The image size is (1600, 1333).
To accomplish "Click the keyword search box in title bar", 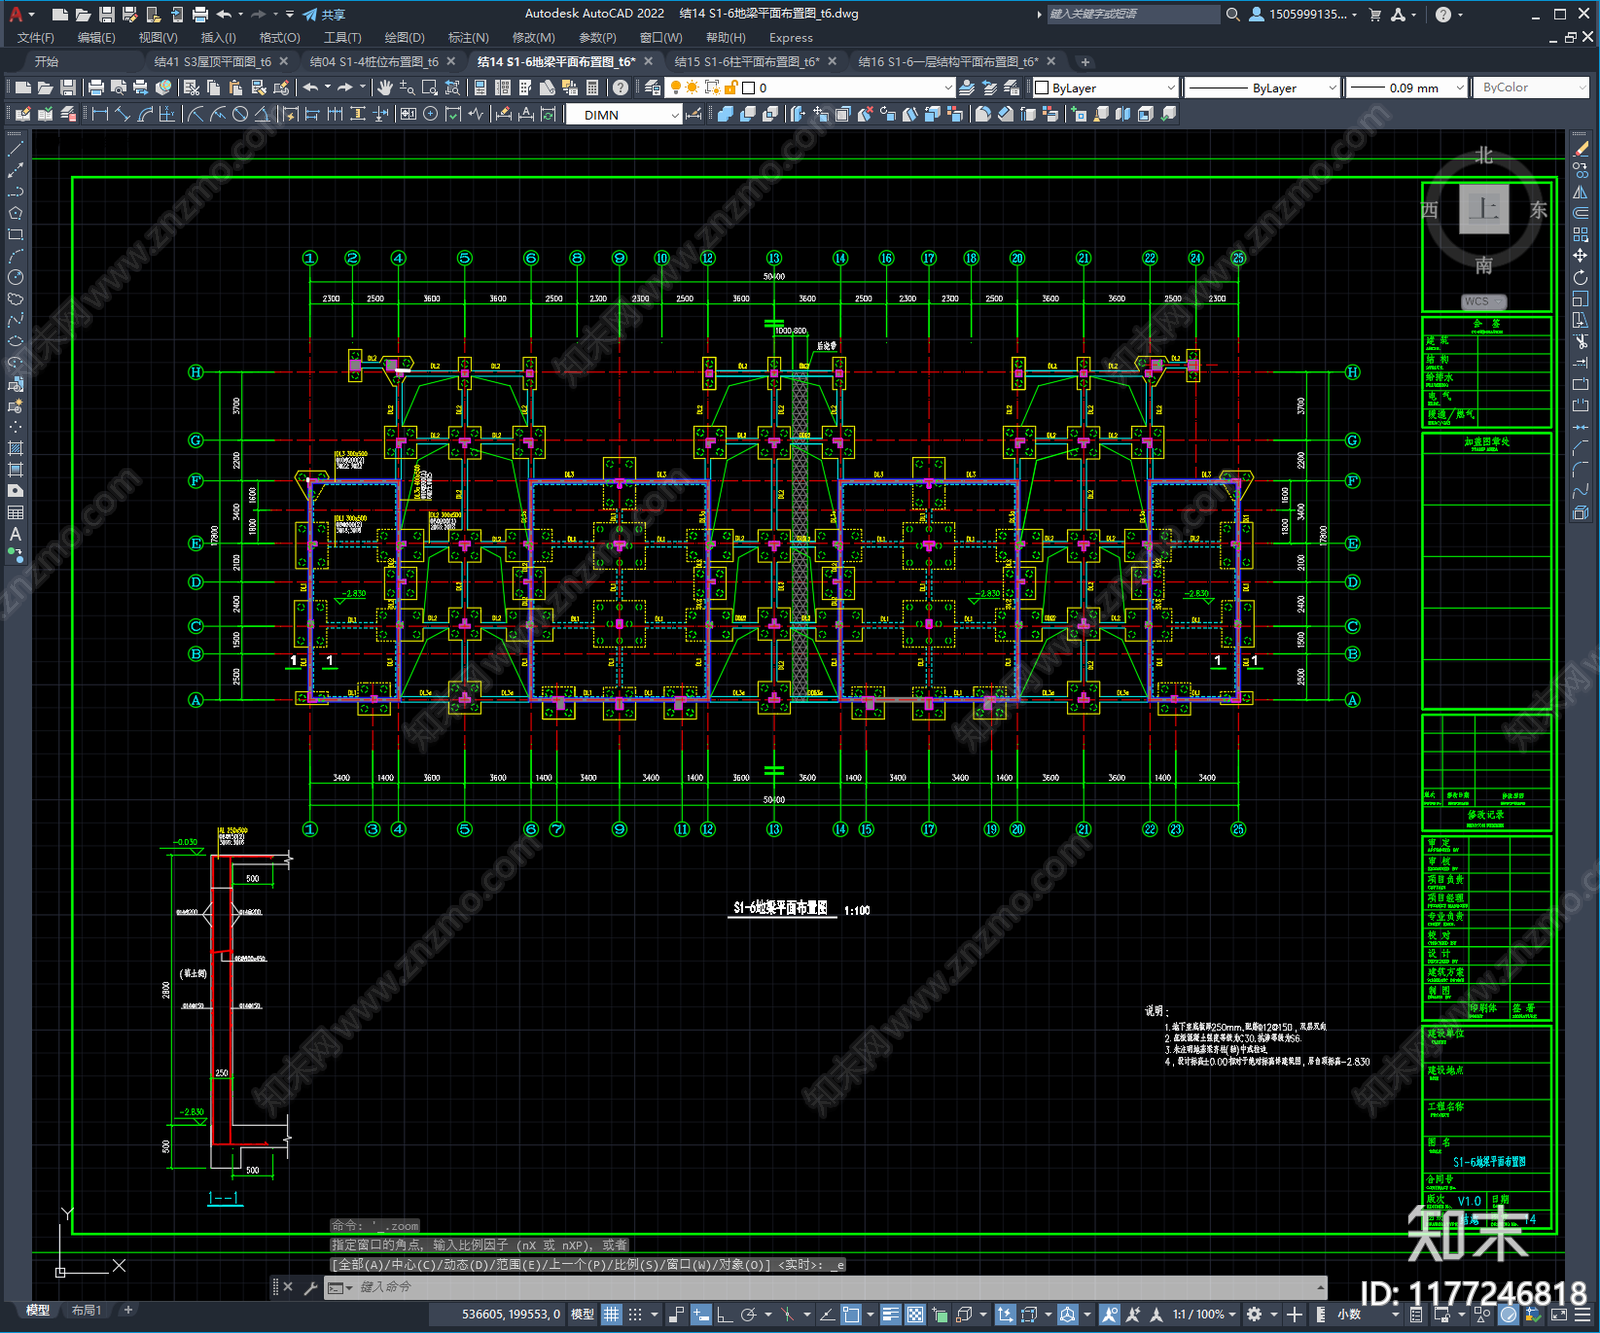I will [1132, 14].
